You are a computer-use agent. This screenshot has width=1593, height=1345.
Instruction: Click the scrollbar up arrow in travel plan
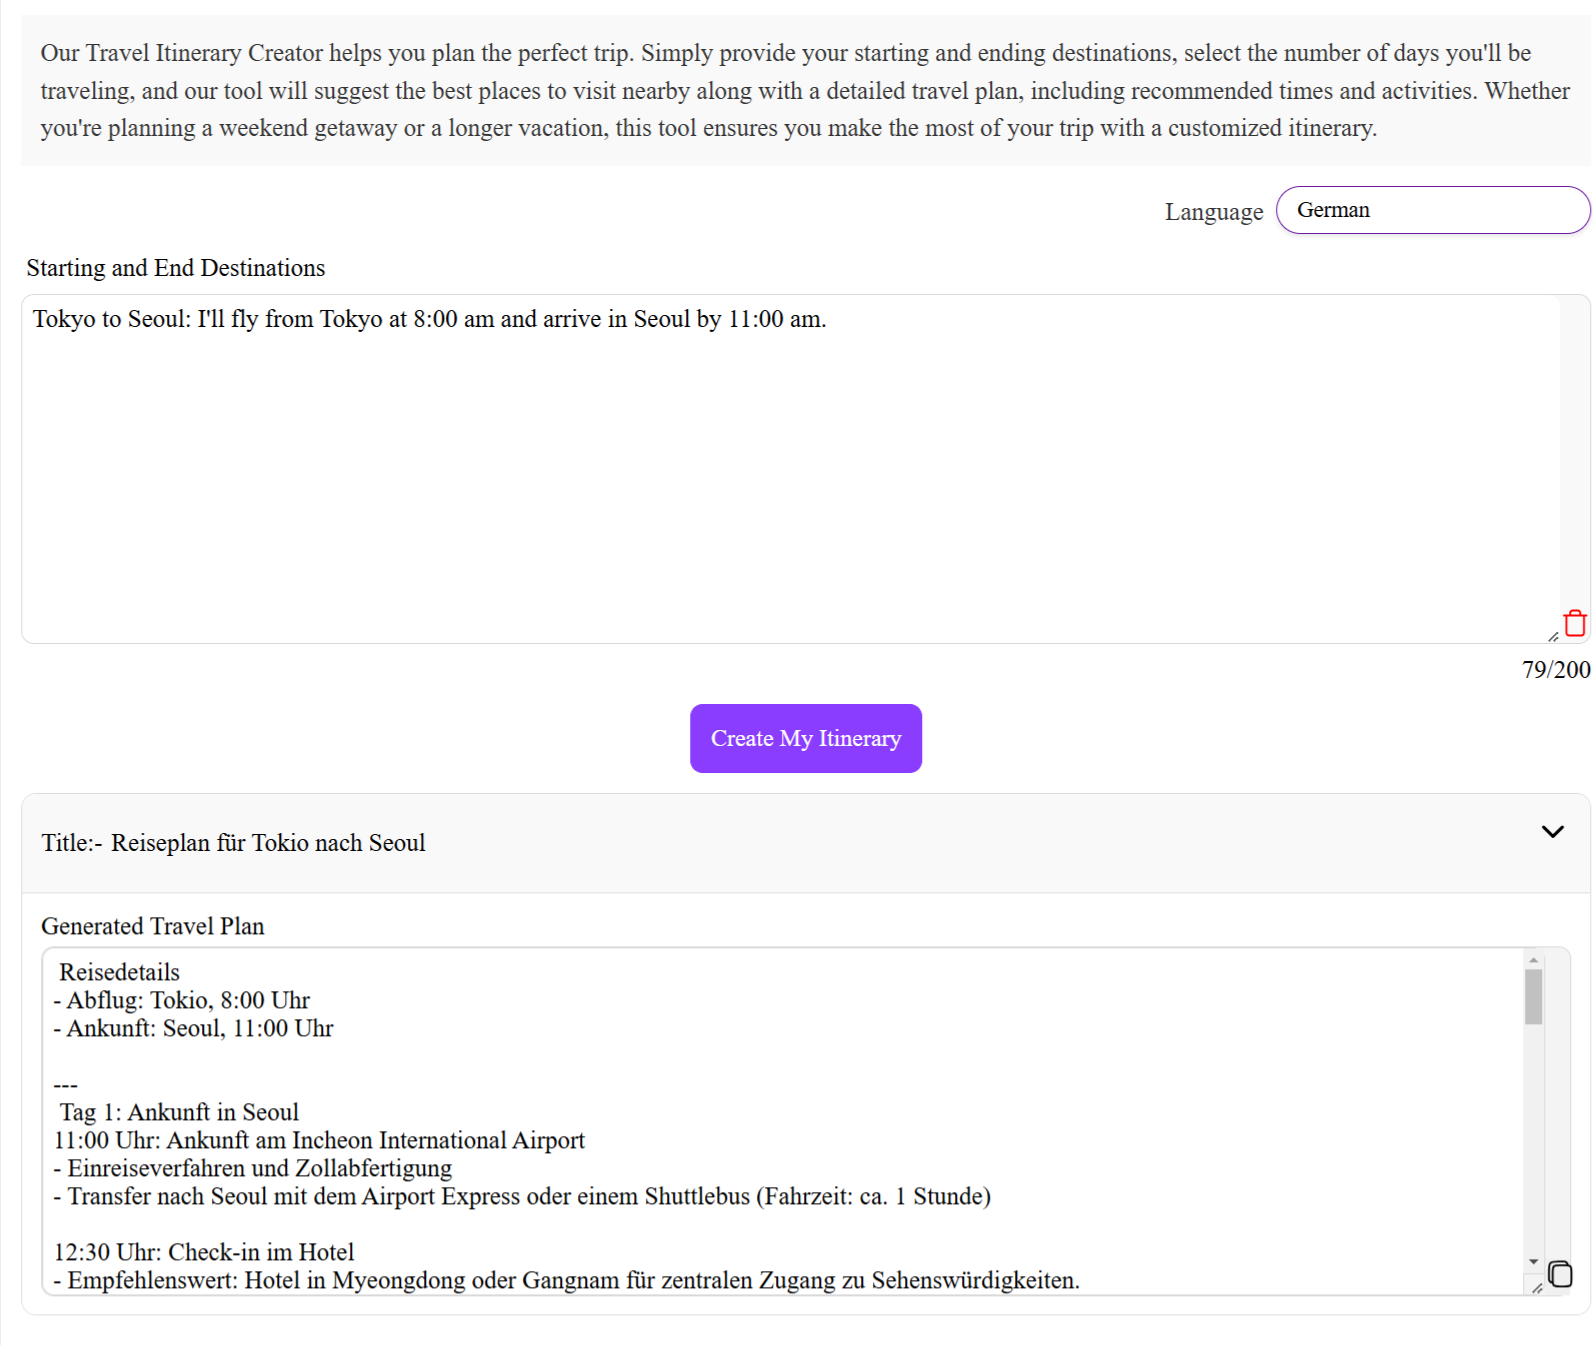click(x=1533, y=960)
